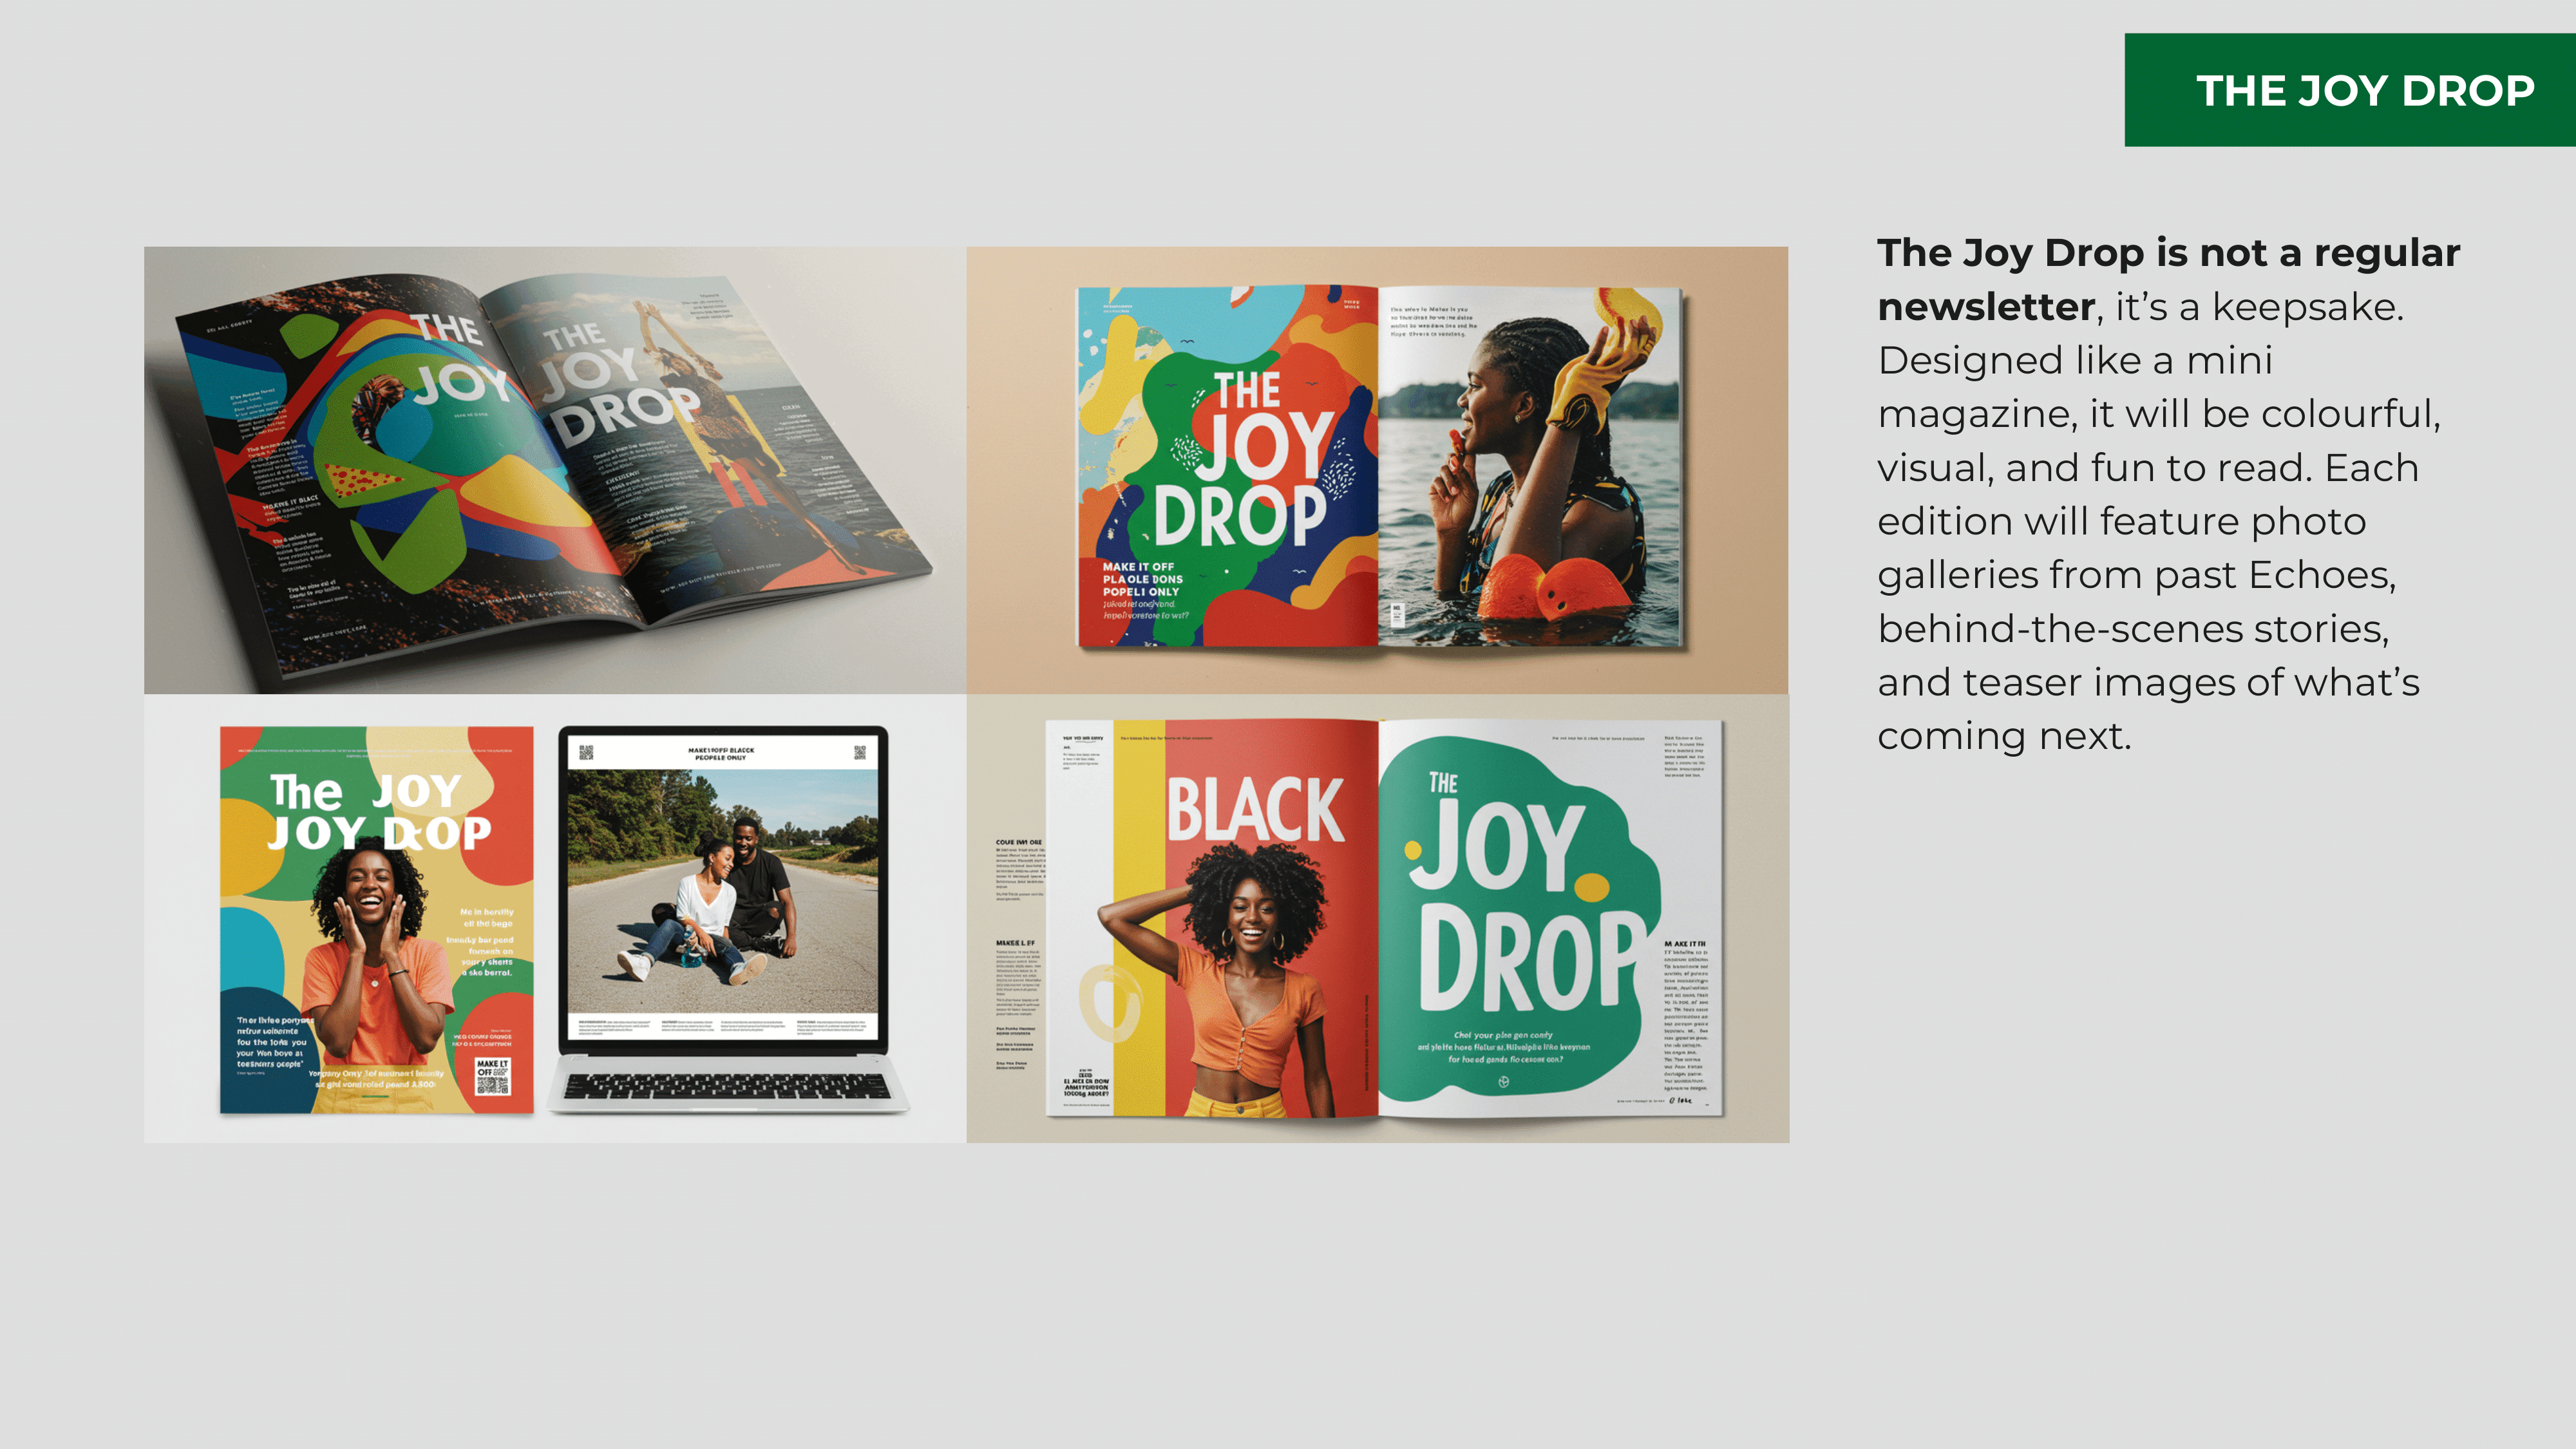The width and height of the screenshot is (2576, 1449).
Task: Click the Joy Drop poster with laughing woman
Action: click(x=376, y=919)
